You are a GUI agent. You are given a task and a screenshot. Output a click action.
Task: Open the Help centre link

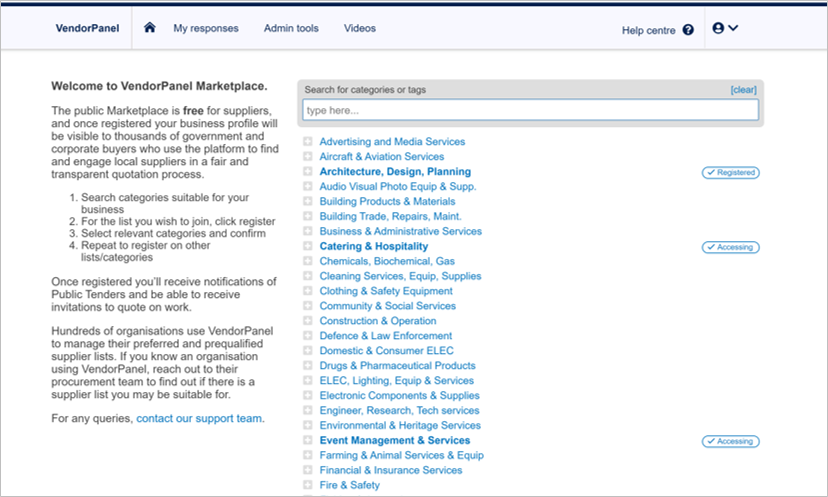click(648, 31)
